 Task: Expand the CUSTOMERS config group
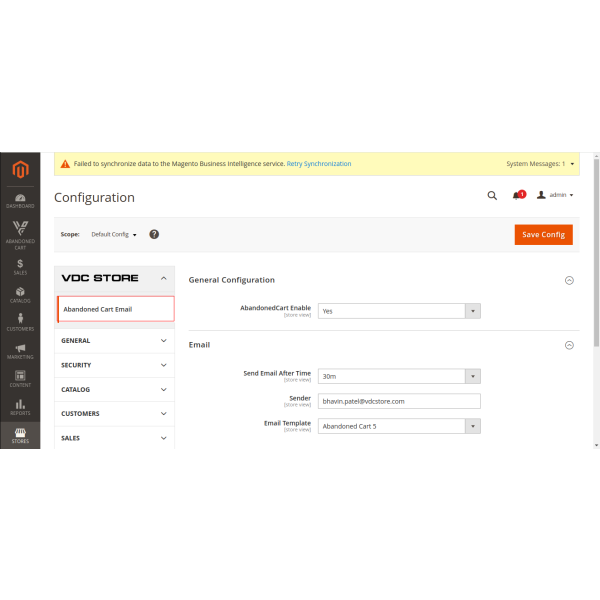[114, 414]
